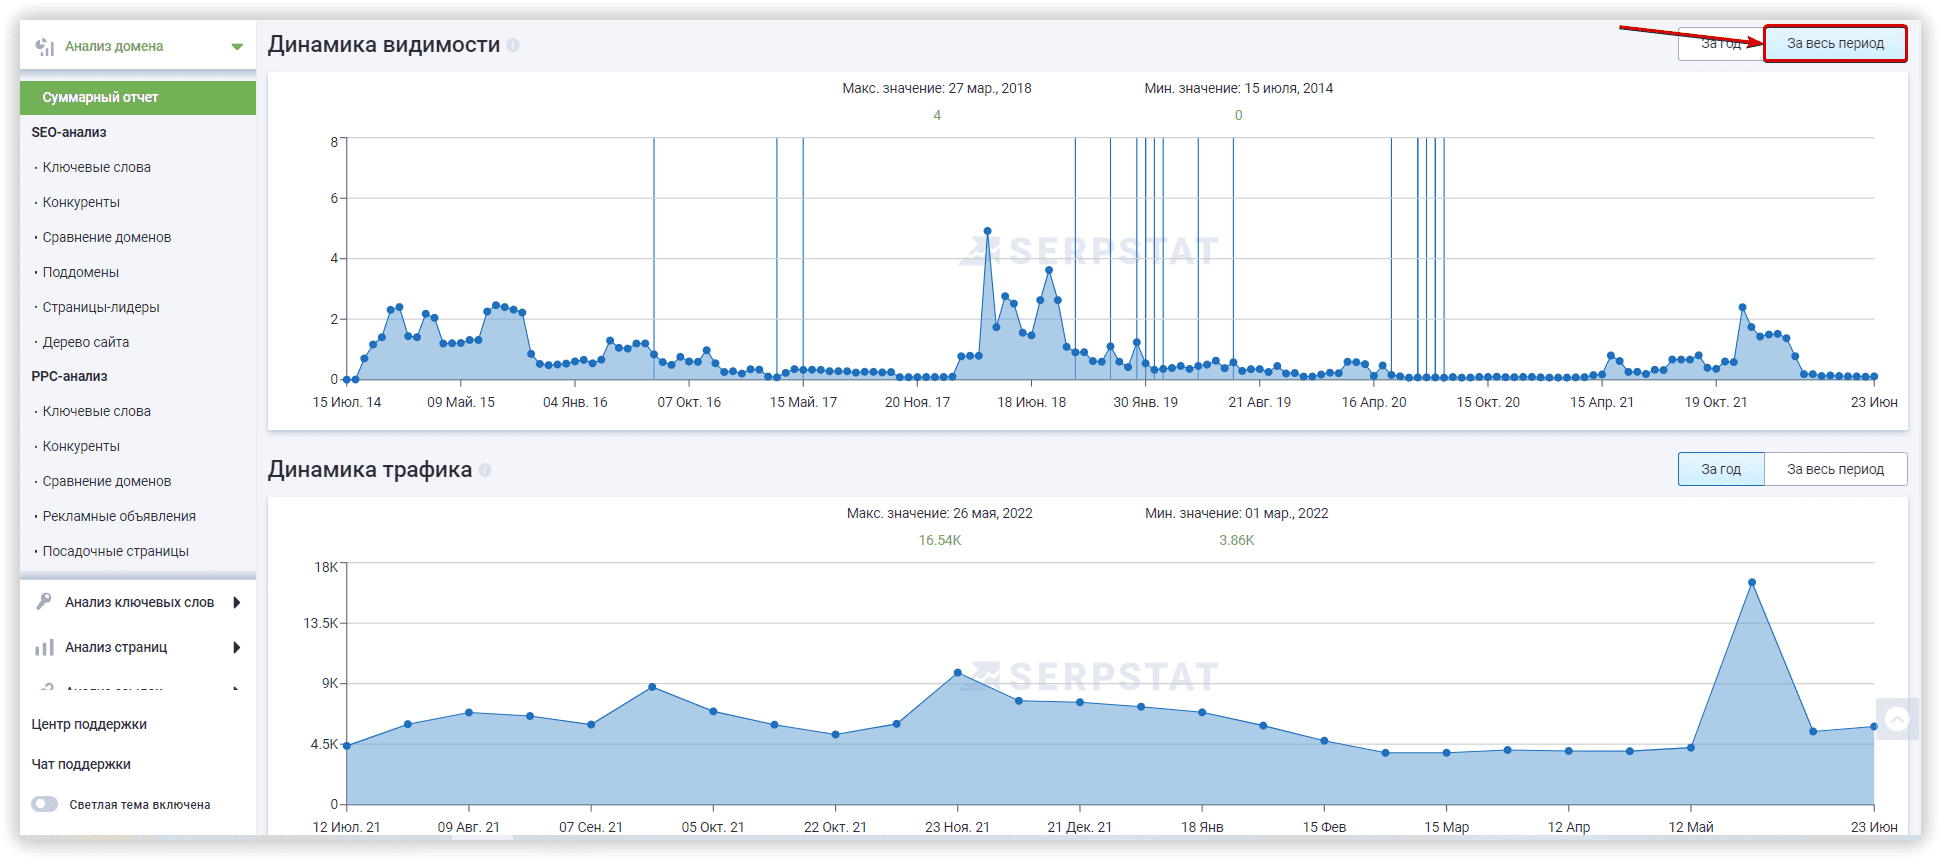The width and height of the screenshot is (1941, 860).
Task: Click the peak data point on visibility chart
Action: [988, 231]
